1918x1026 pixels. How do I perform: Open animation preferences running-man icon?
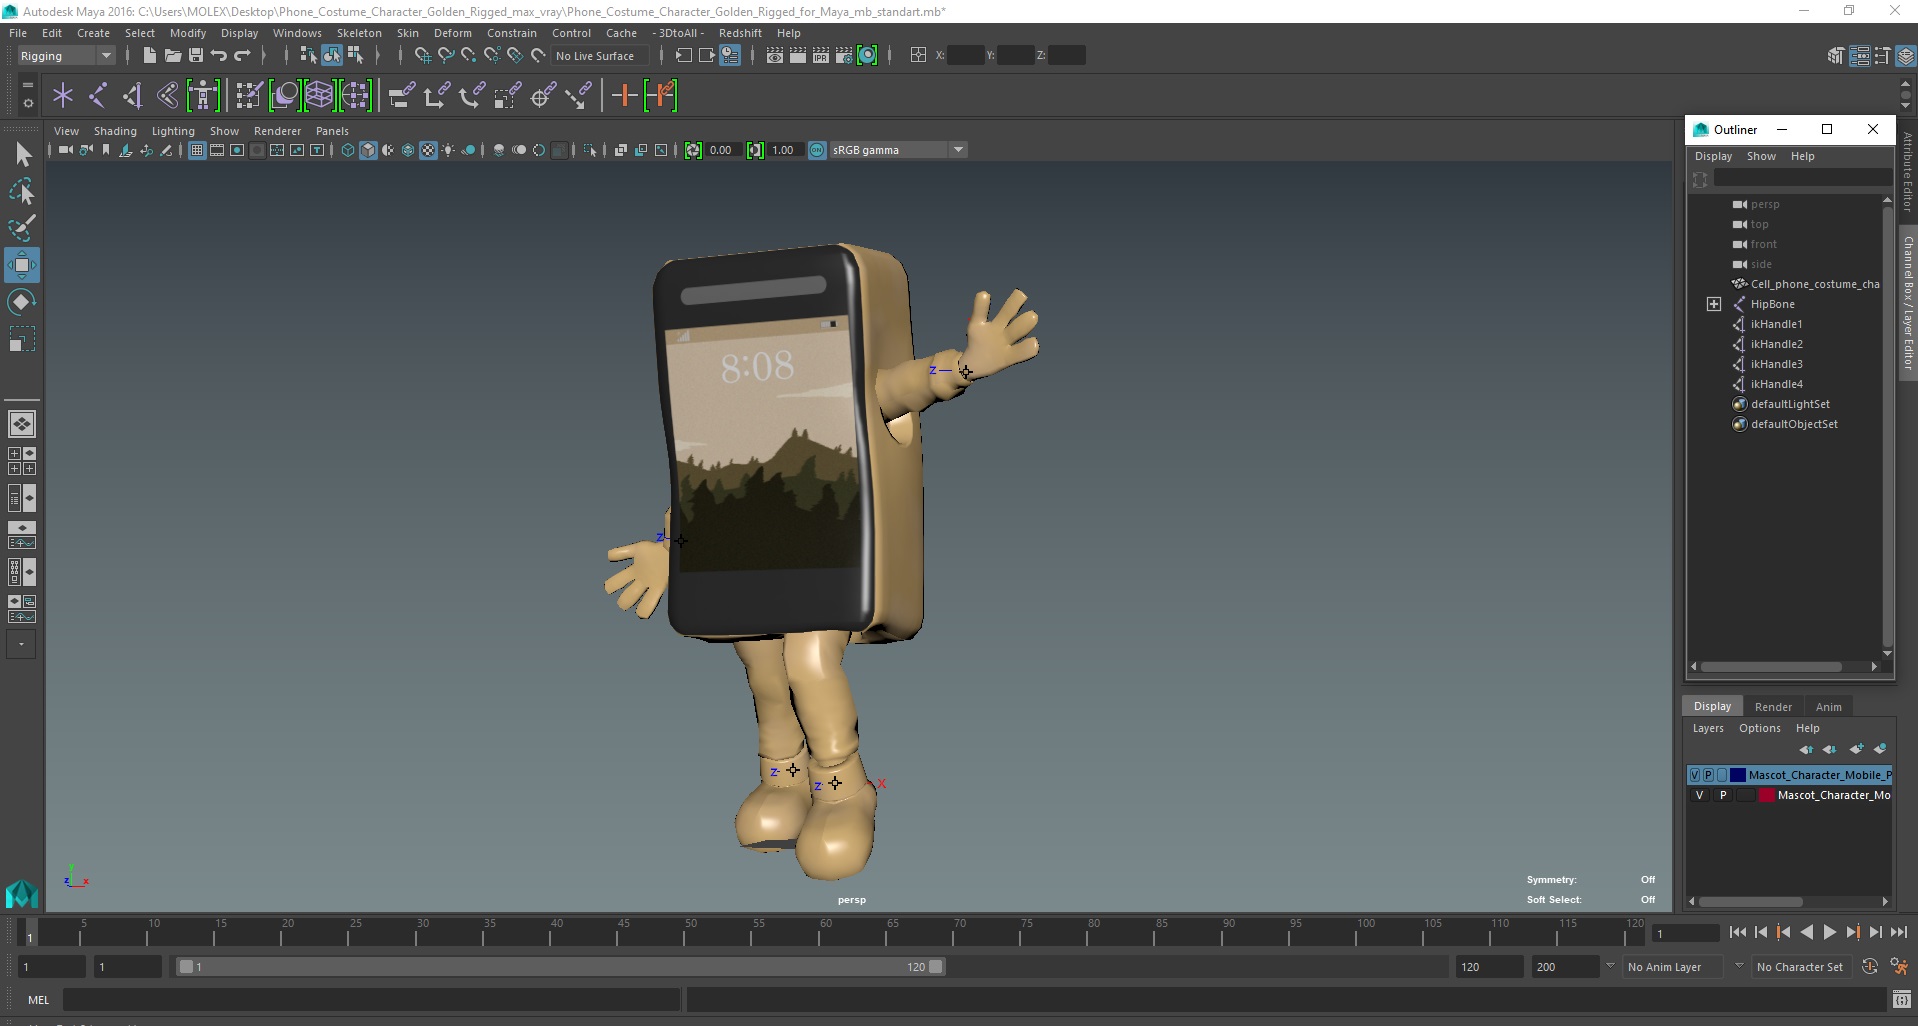pos(1899,967)
